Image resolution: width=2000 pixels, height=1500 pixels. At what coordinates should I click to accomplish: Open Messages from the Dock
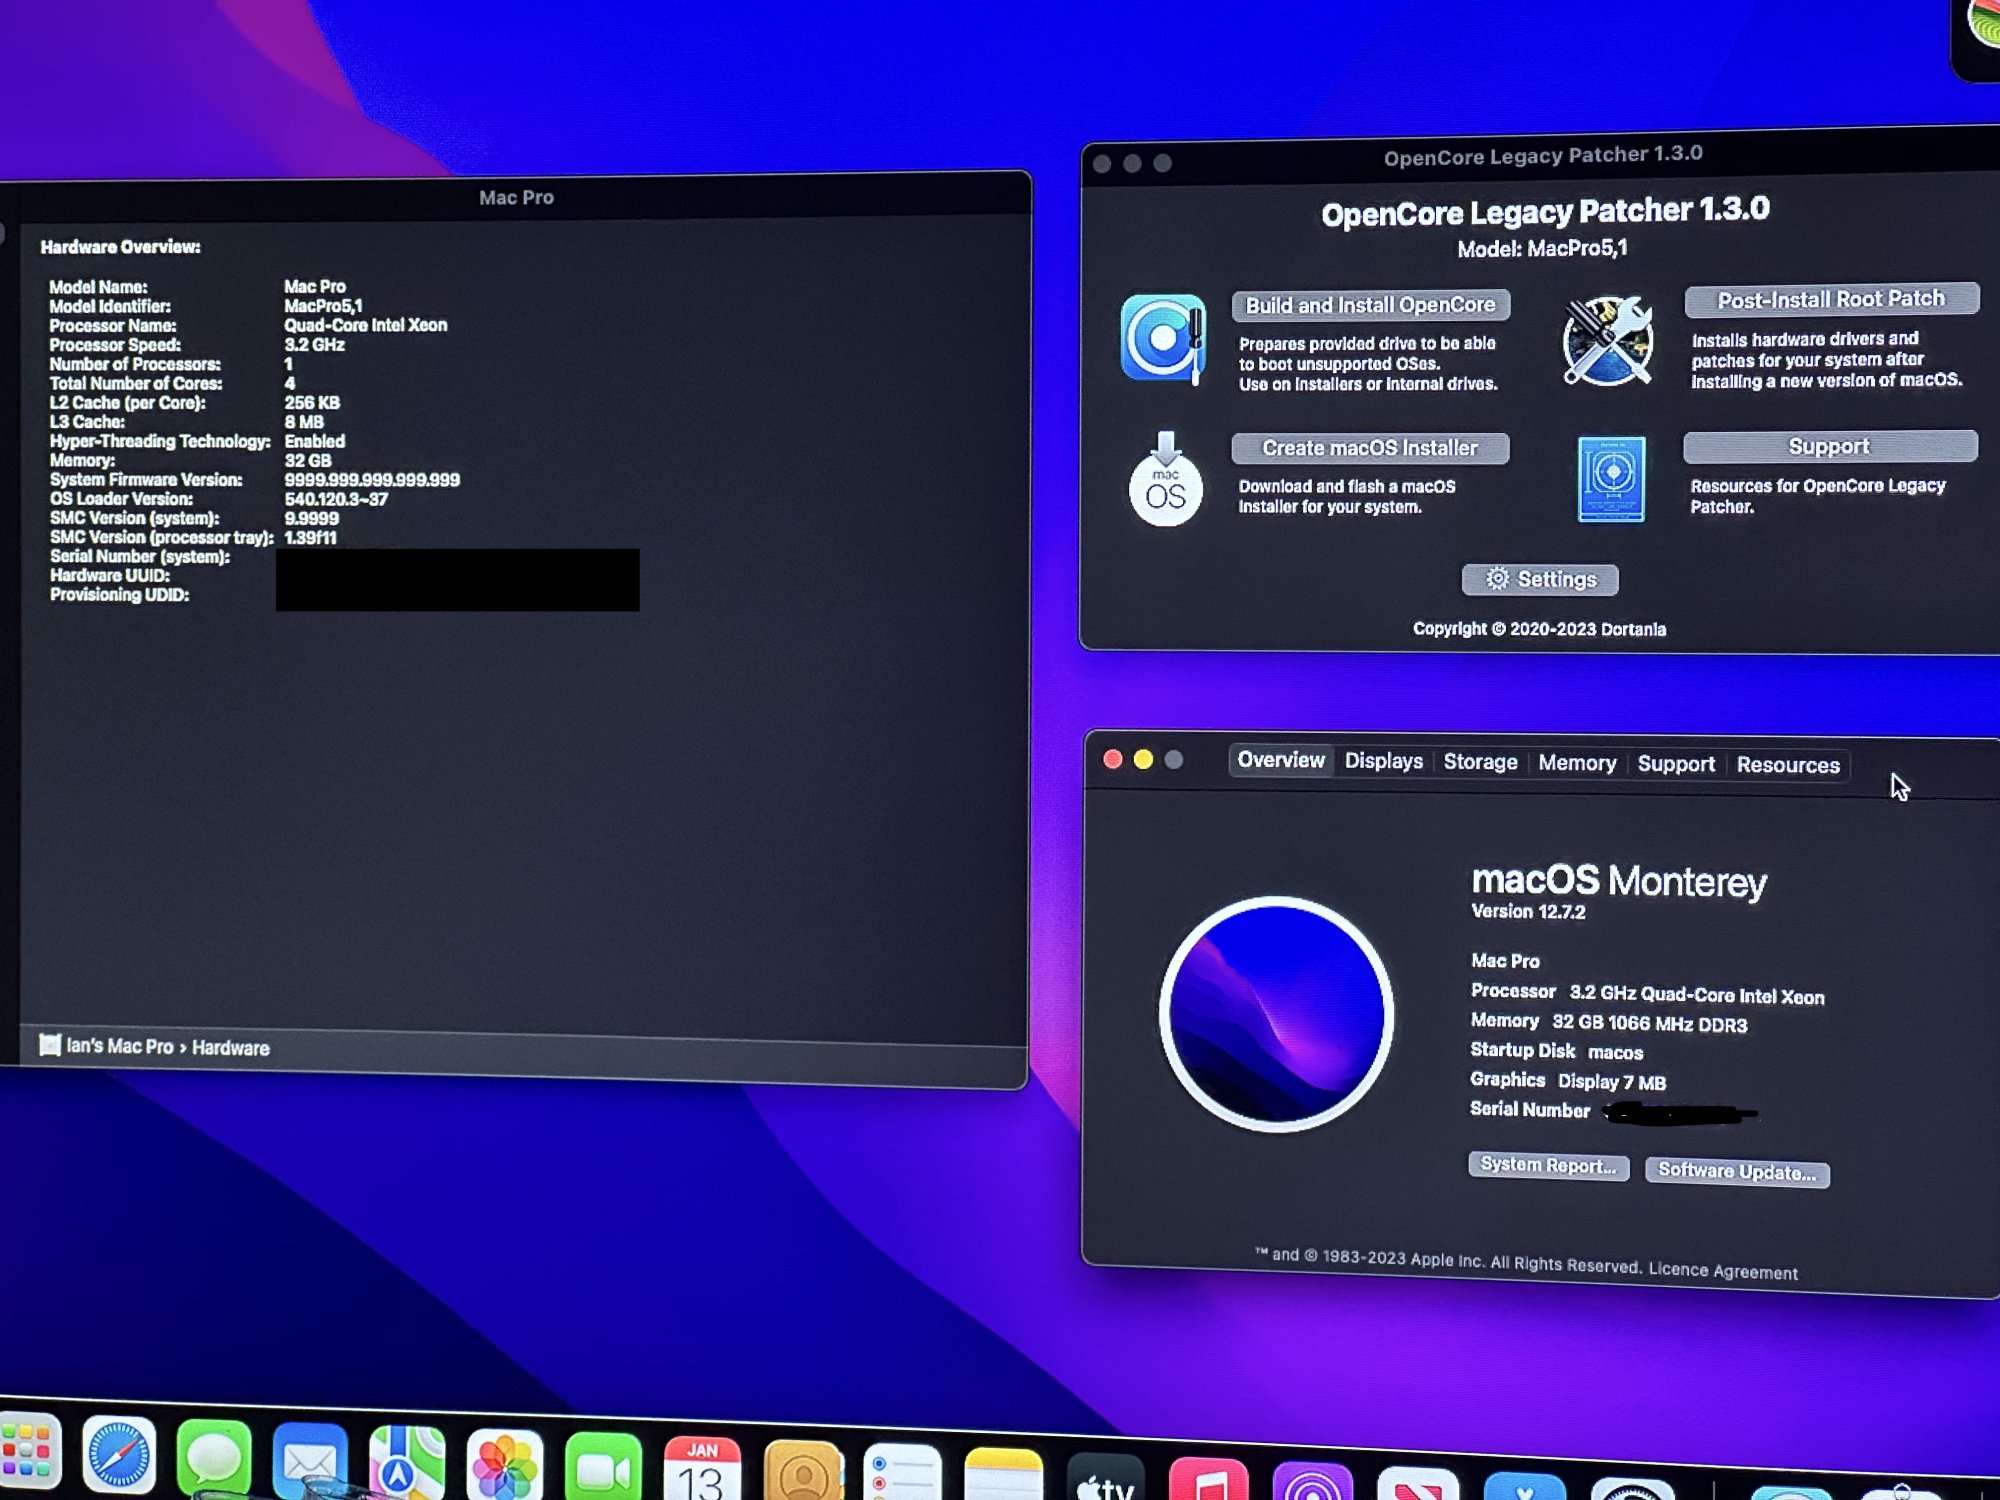pyautogui.click(x=214, y=1457)
